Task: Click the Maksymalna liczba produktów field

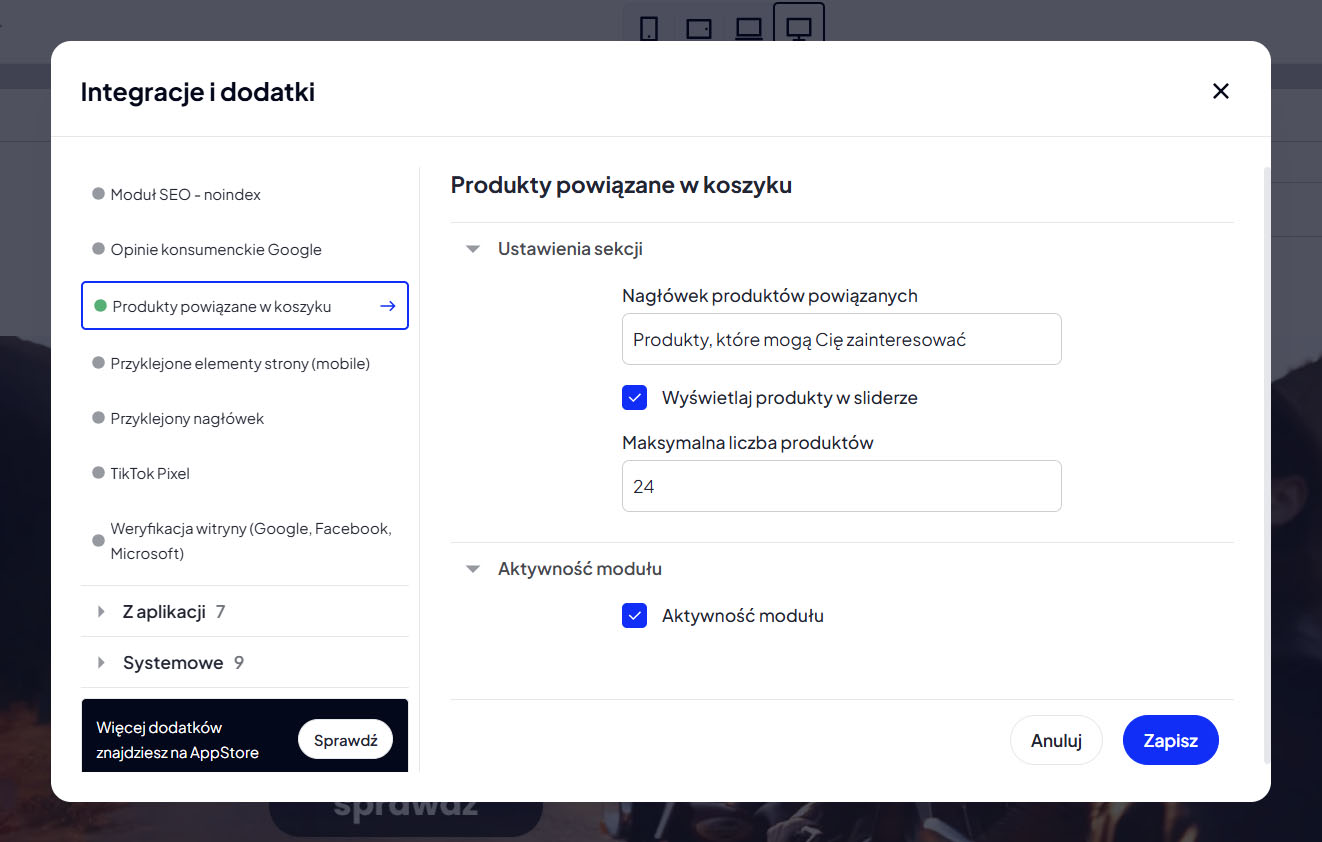Action: [841, 486]
